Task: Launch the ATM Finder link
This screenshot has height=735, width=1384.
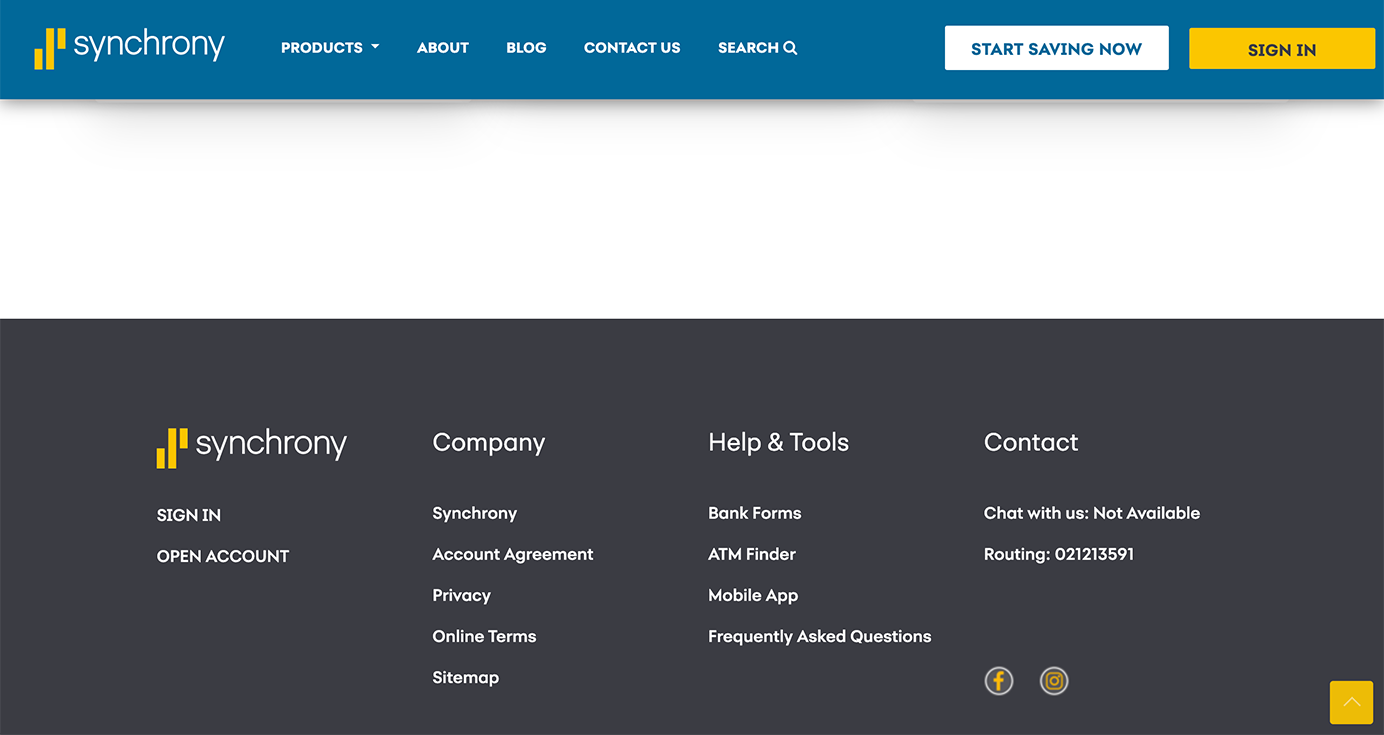Action: 752,554
